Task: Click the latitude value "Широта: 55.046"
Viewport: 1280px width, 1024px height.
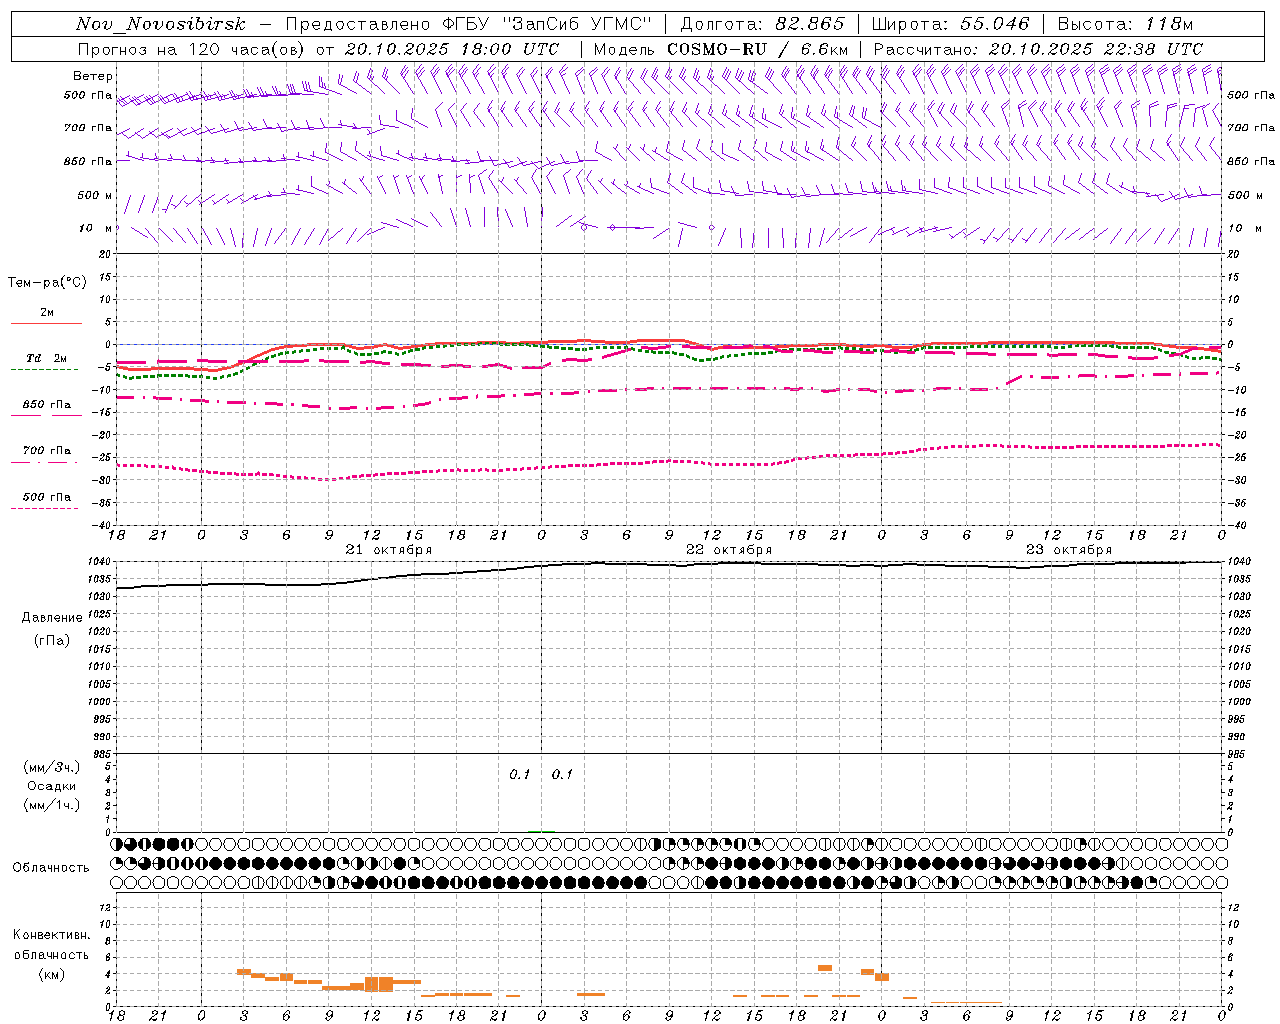Action: (950, 24)
